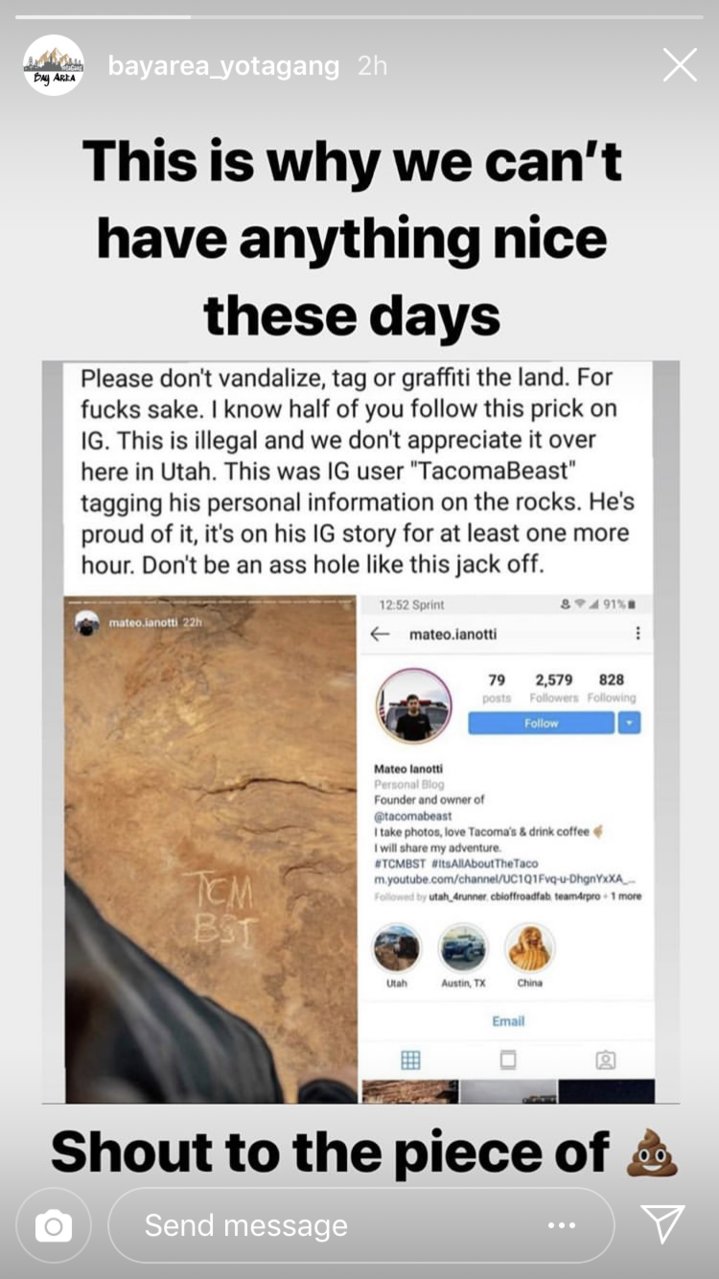
Task: Open bayarea_yotagang profile avatar
Action: (53, 66)
